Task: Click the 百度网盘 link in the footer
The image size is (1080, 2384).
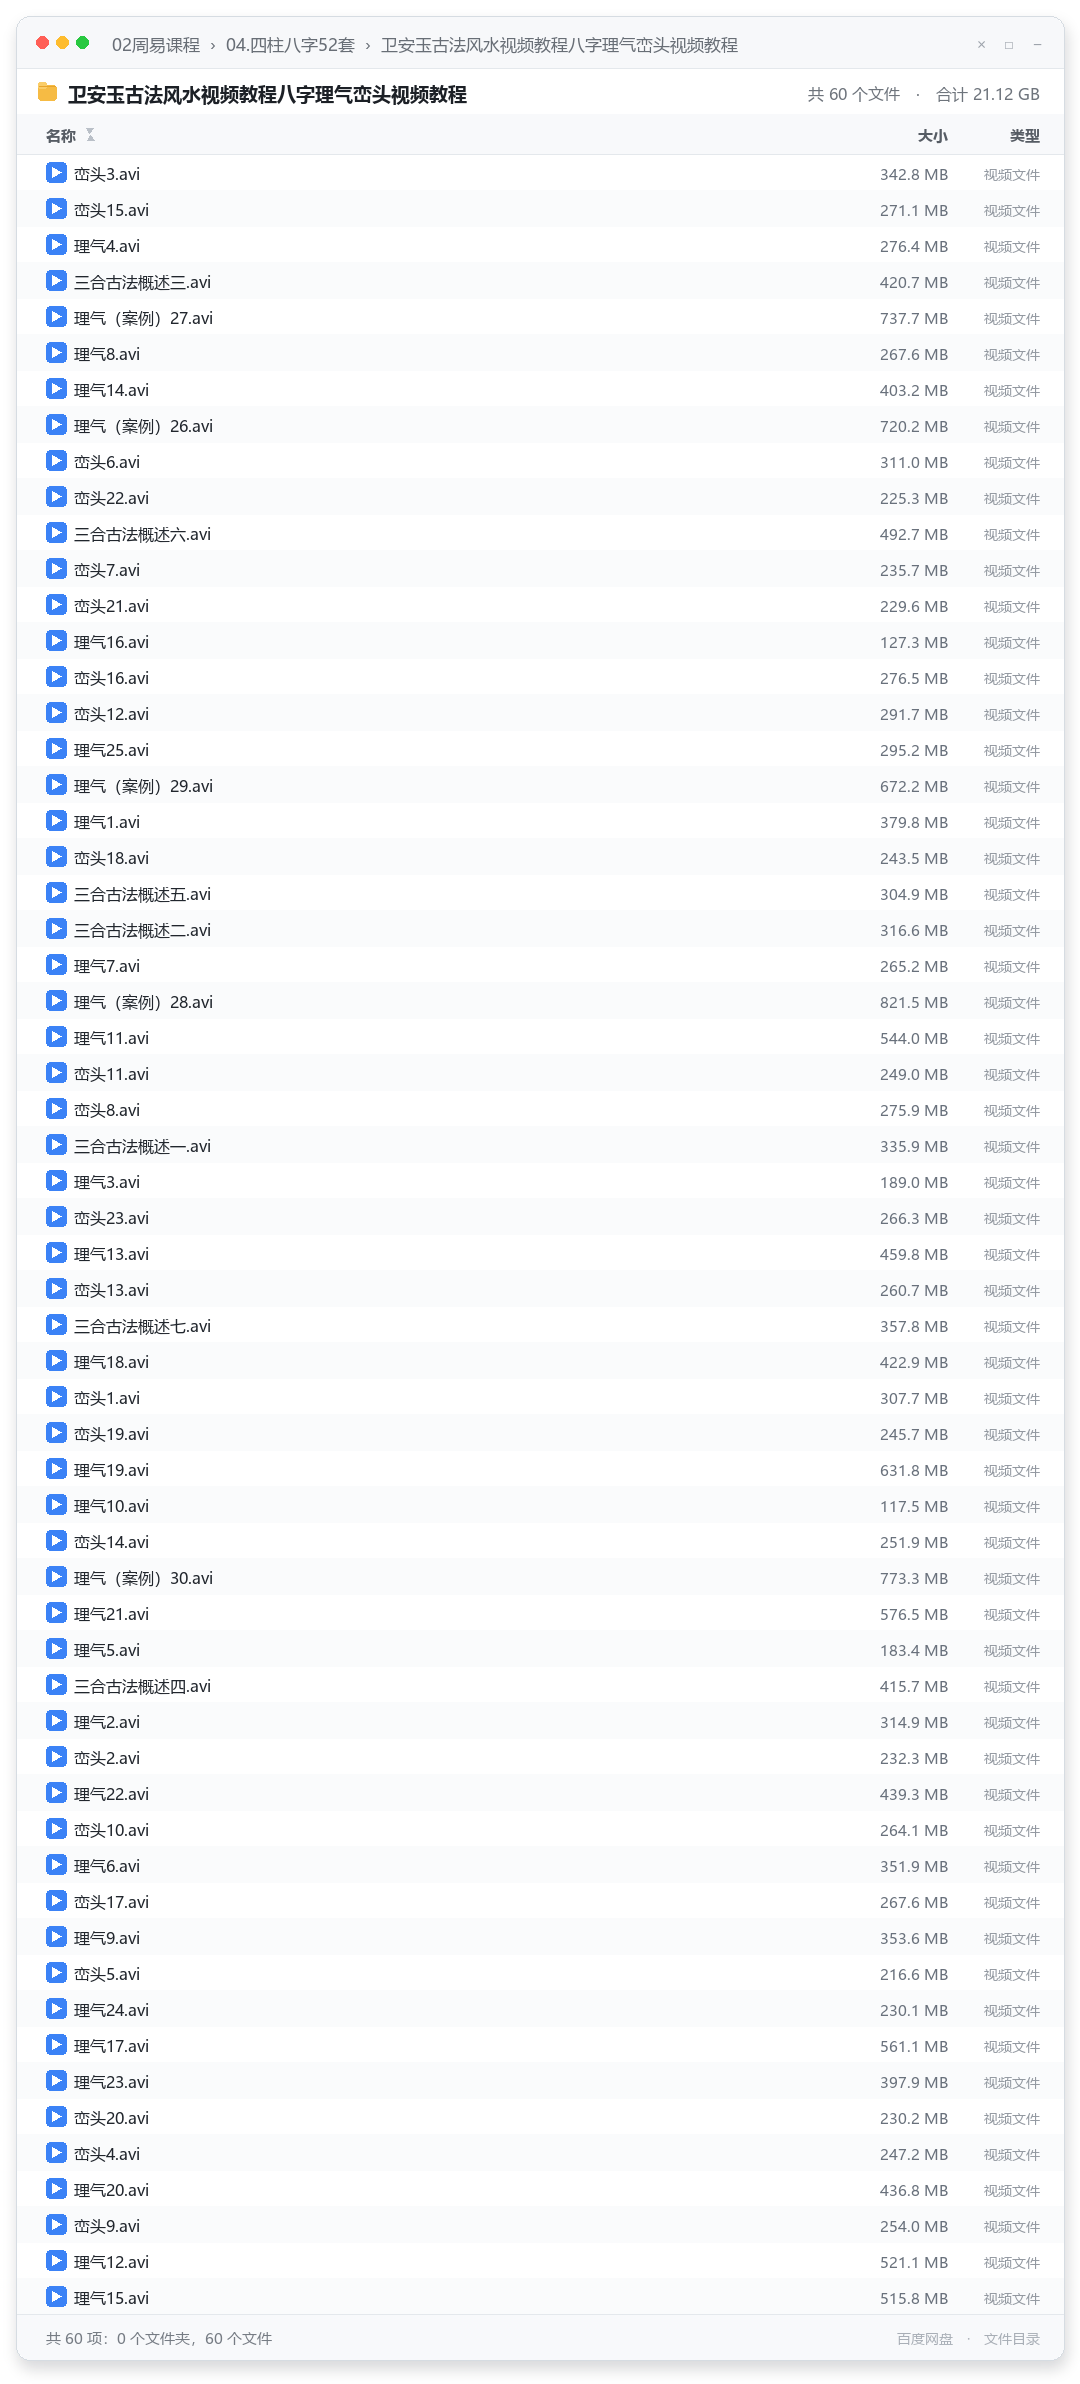Action: pyautogui.click(x=924, y=2339)
